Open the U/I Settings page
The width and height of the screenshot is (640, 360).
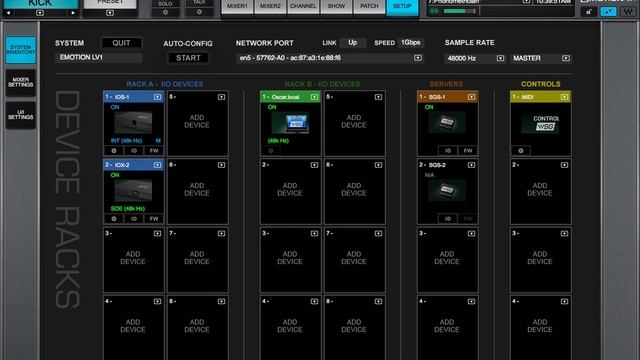(x=20, y=115)
